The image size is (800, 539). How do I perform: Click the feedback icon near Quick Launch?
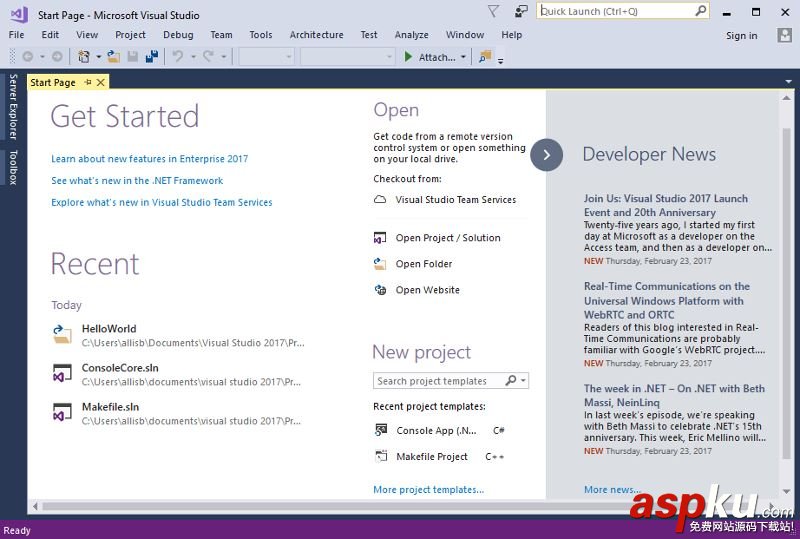520,11
